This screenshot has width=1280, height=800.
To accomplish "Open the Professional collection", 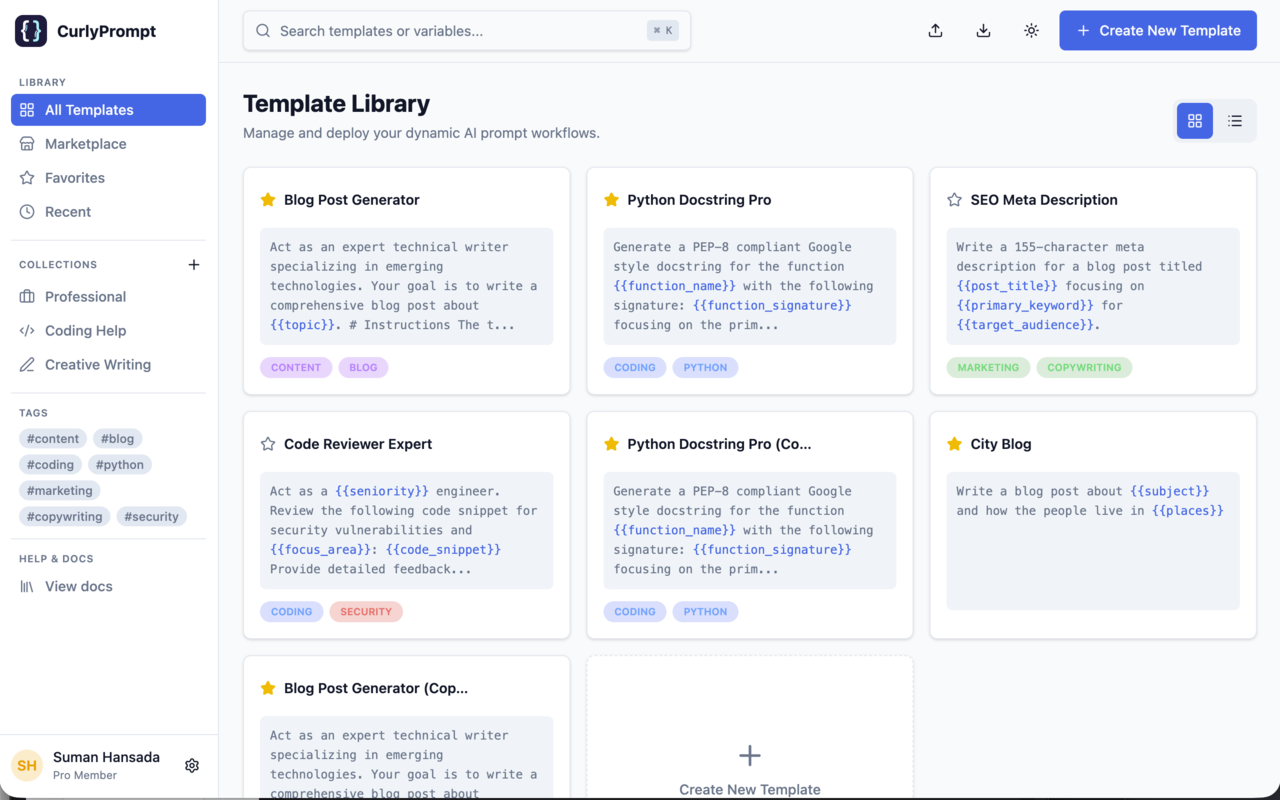I will click(84, 296).
